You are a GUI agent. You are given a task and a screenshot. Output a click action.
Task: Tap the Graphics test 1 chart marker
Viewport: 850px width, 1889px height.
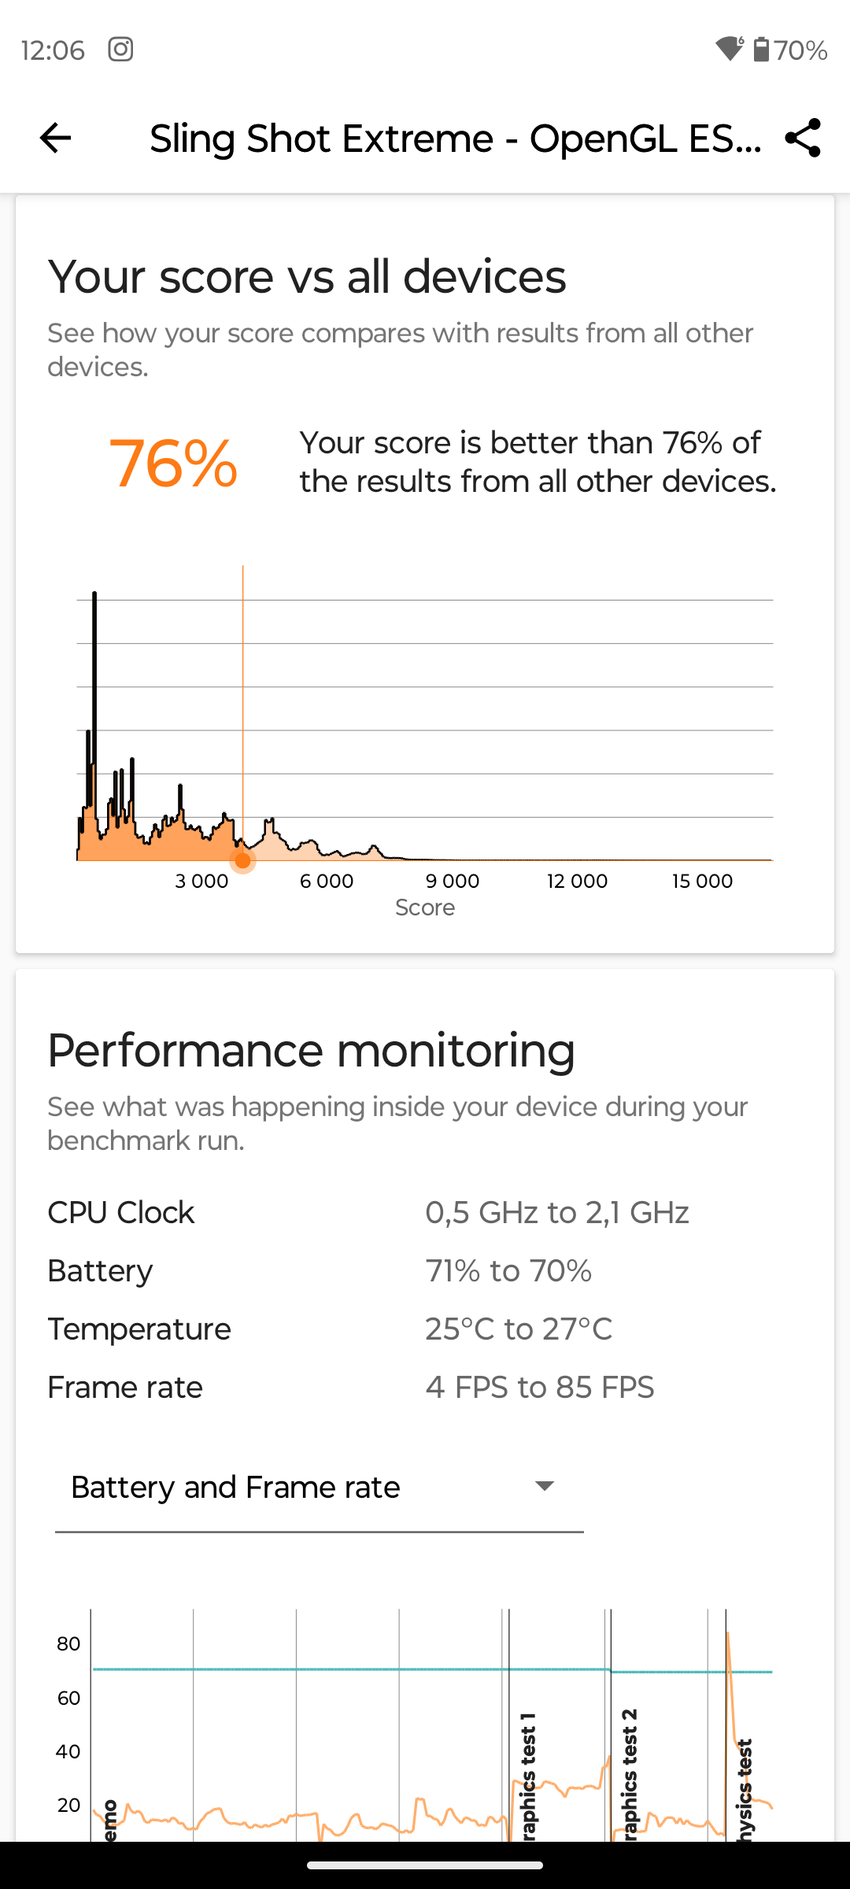(528, 1775)
